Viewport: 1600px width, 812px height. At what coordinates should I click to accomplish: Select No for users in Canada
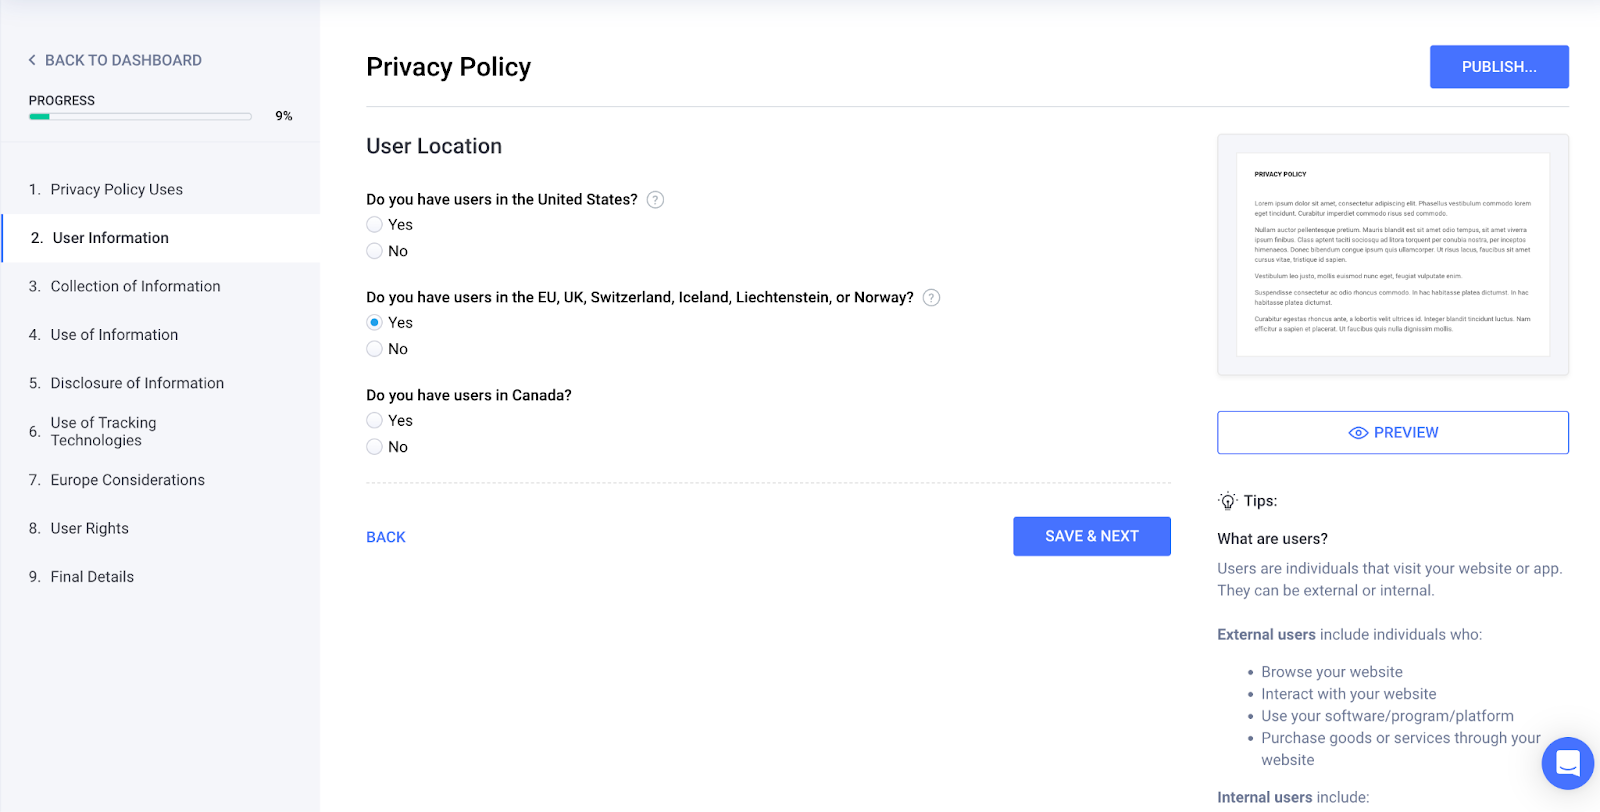coord(374,447)
